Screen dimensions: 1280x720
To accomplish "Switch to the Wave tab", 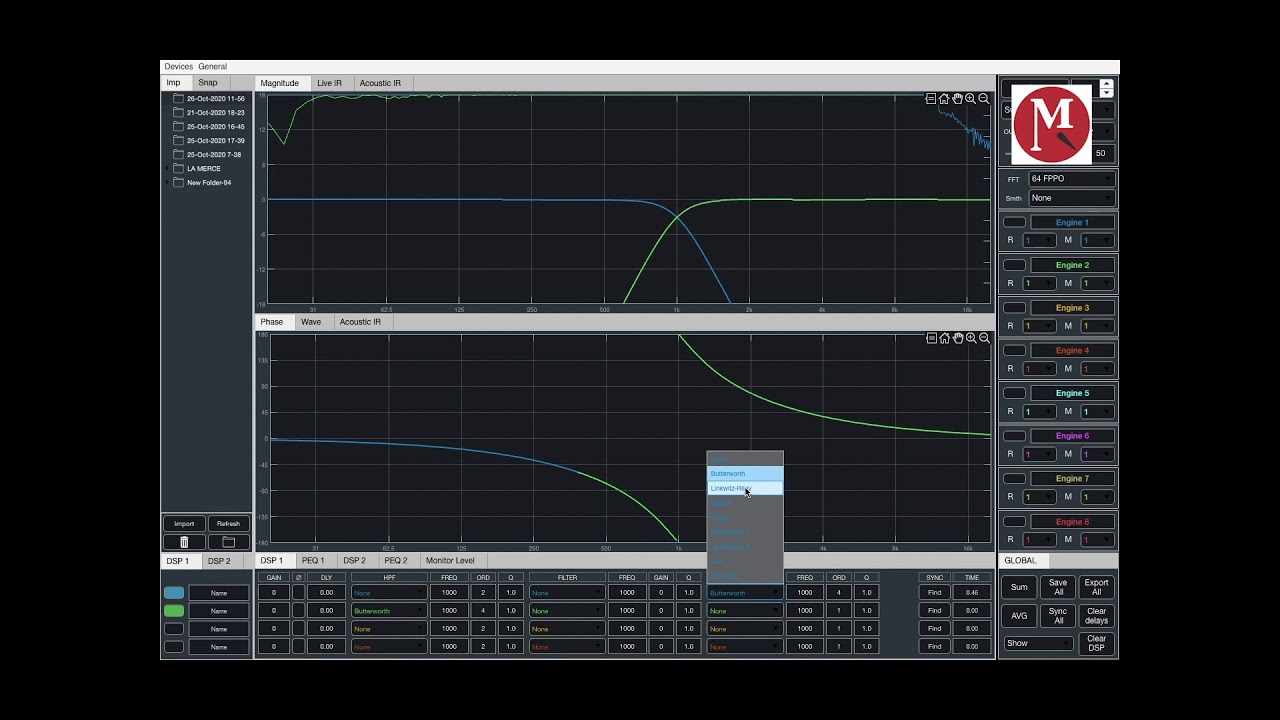I will 311,322.
